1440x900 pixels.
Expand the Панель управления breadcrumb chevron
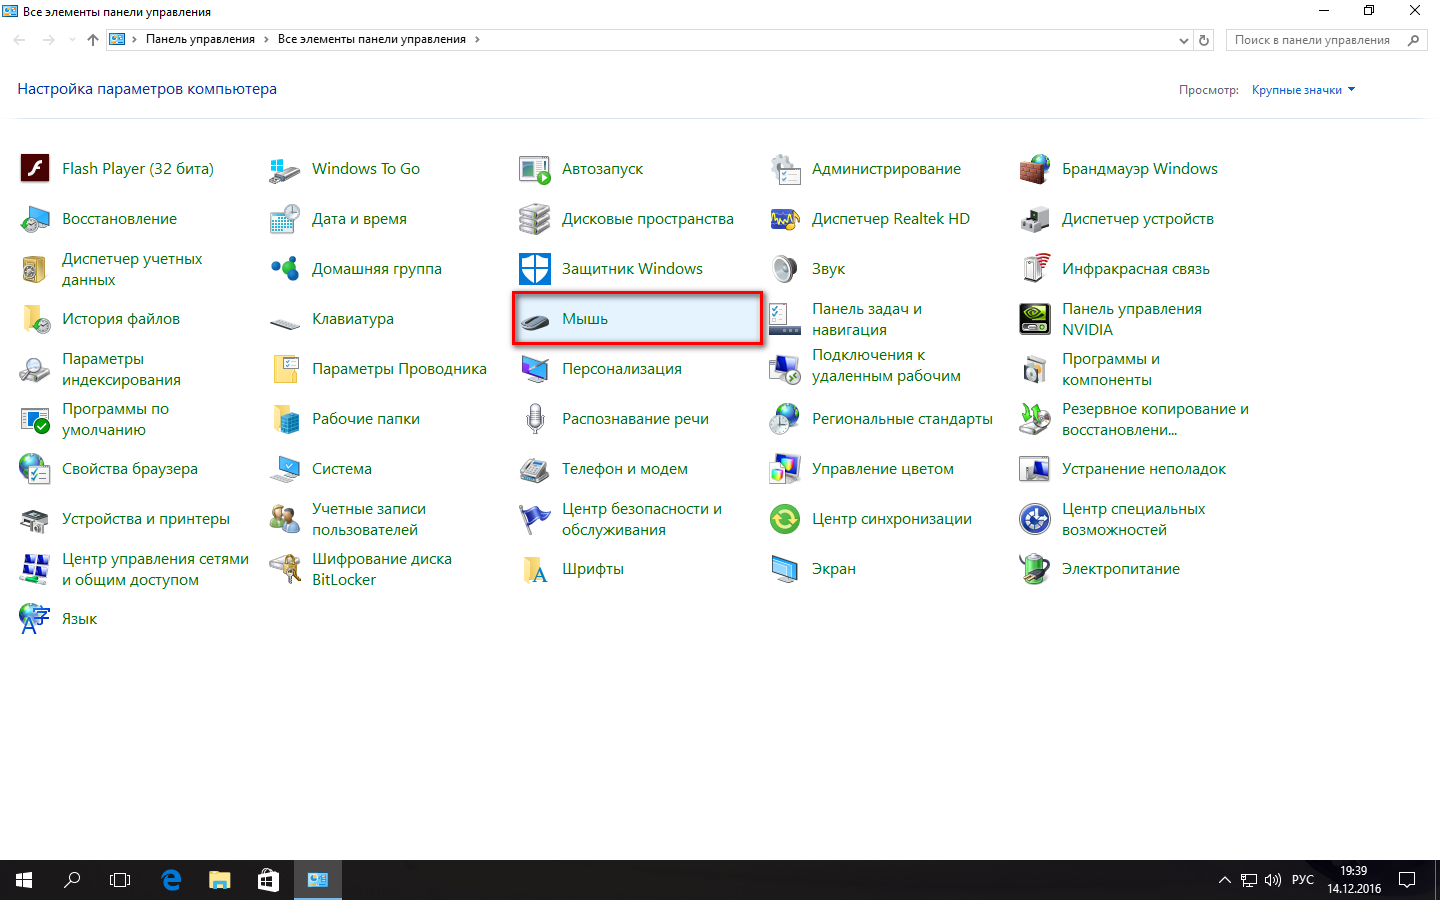click(266, 40)
